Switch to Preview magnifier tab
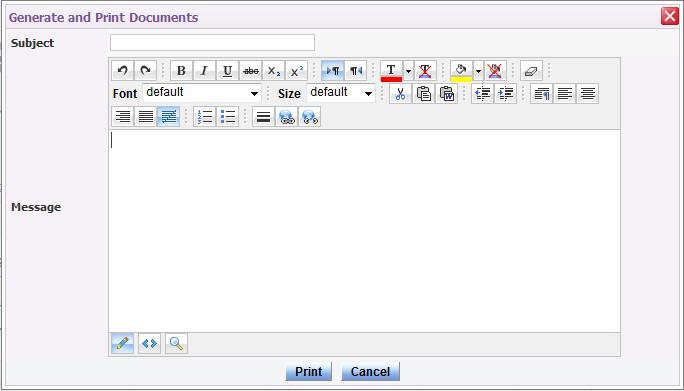 pos(177,344)
